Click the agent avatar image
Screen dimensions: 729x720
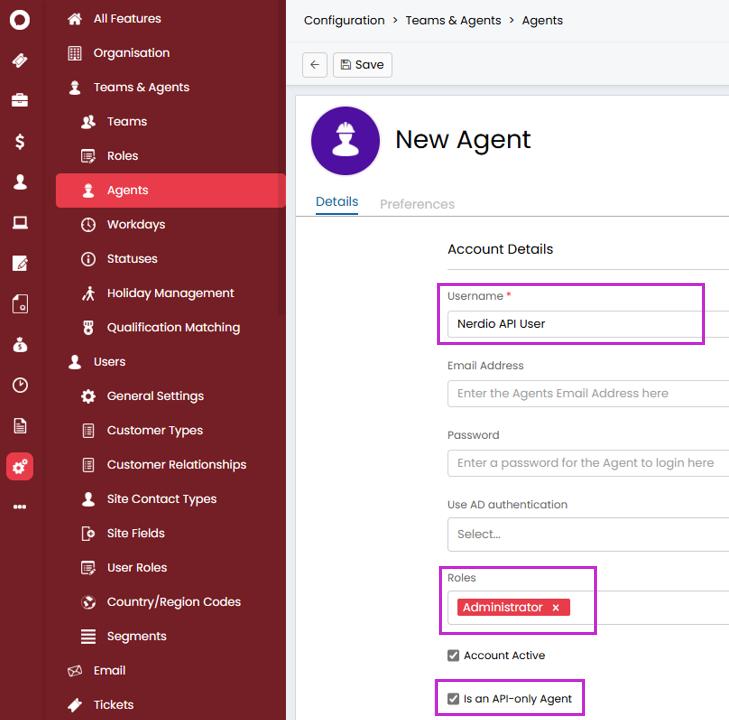pos(345,141)
